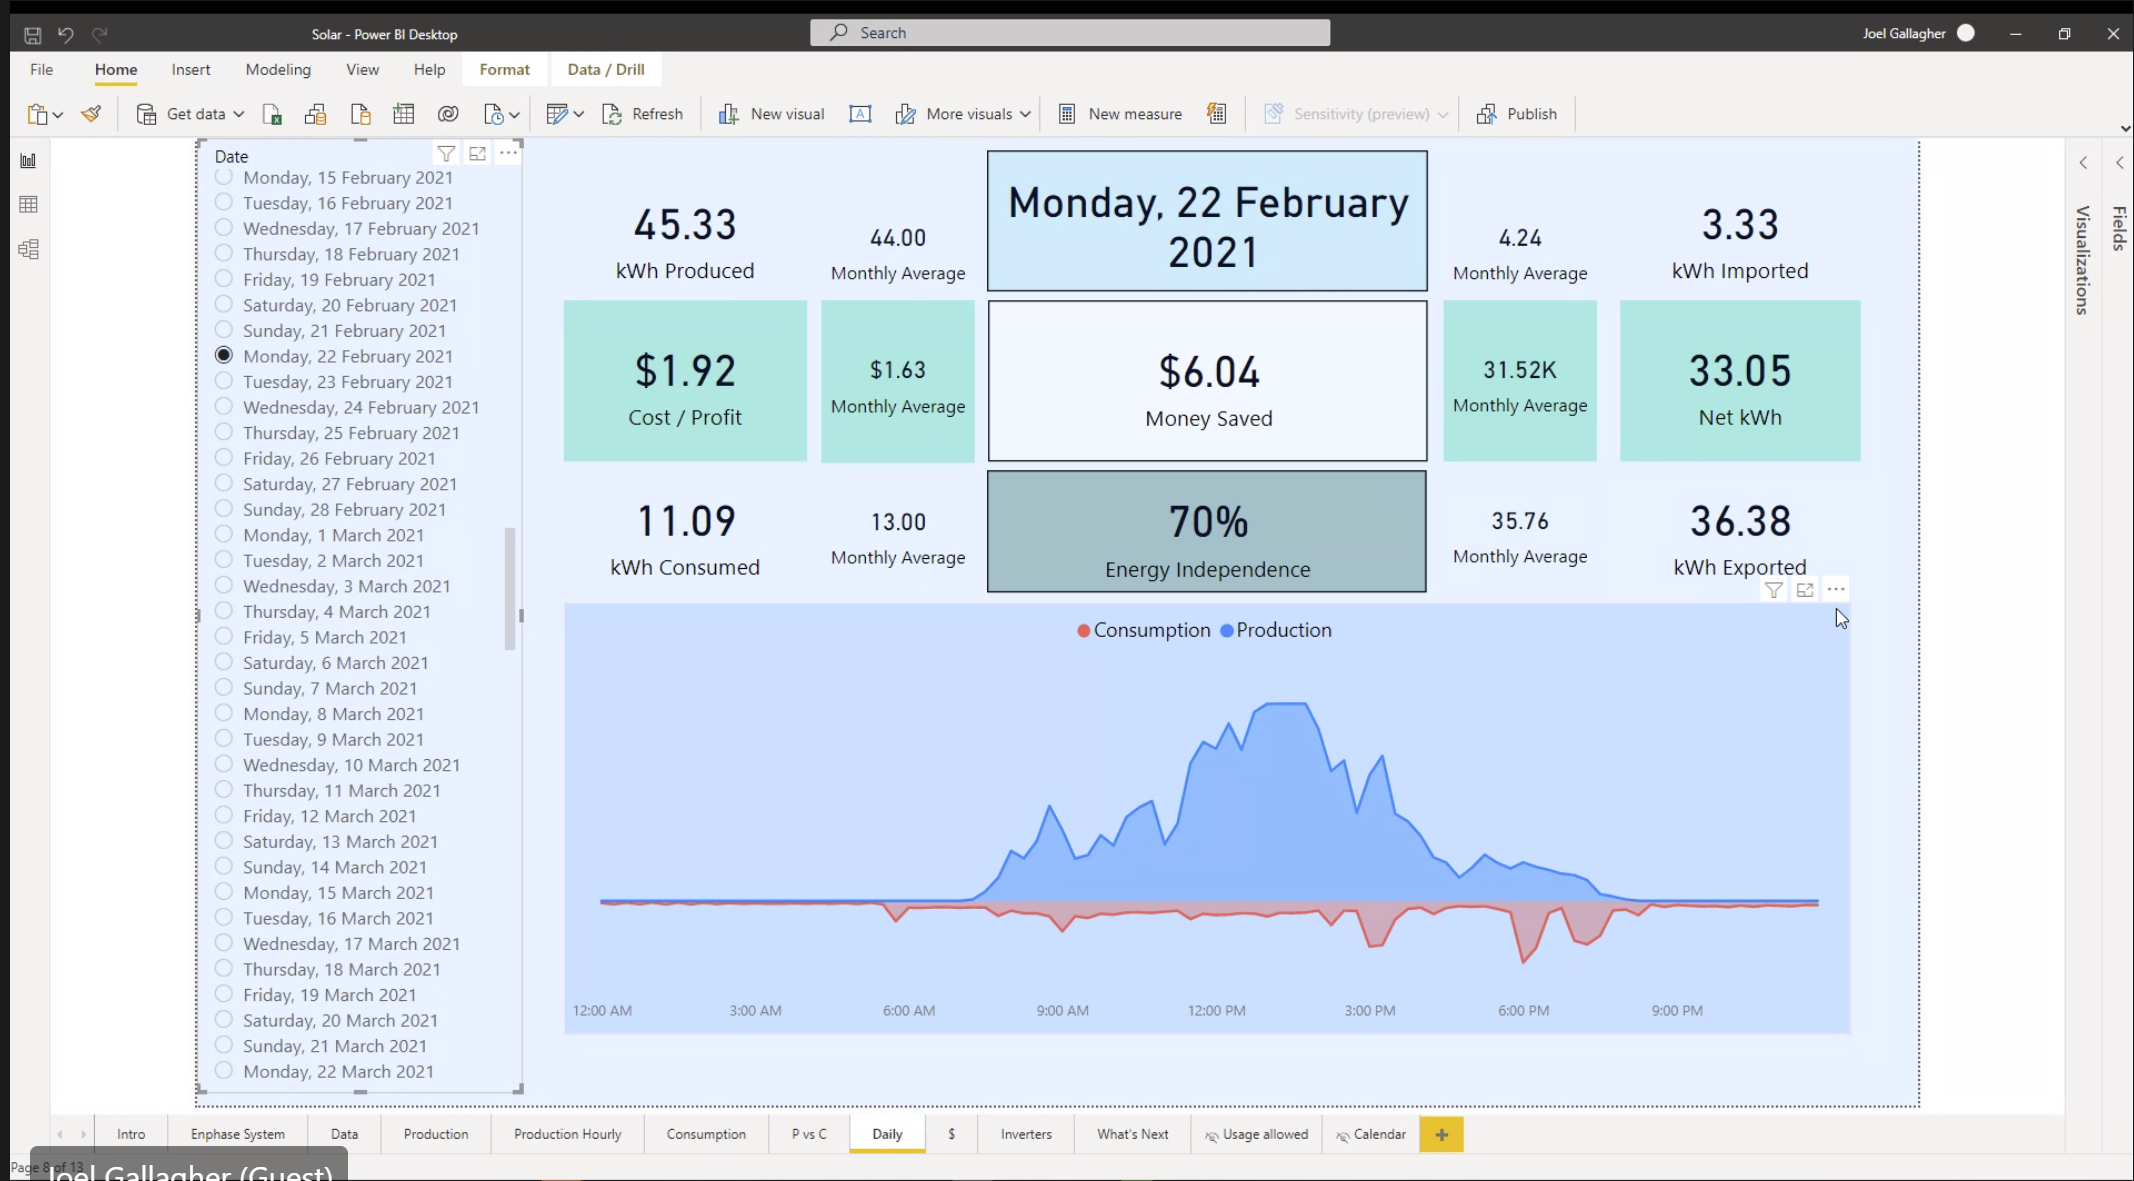The image size is (2134, 1181).
Task: Select Sunday, 21 February 2021 option
Action: [x=224, y=330]
